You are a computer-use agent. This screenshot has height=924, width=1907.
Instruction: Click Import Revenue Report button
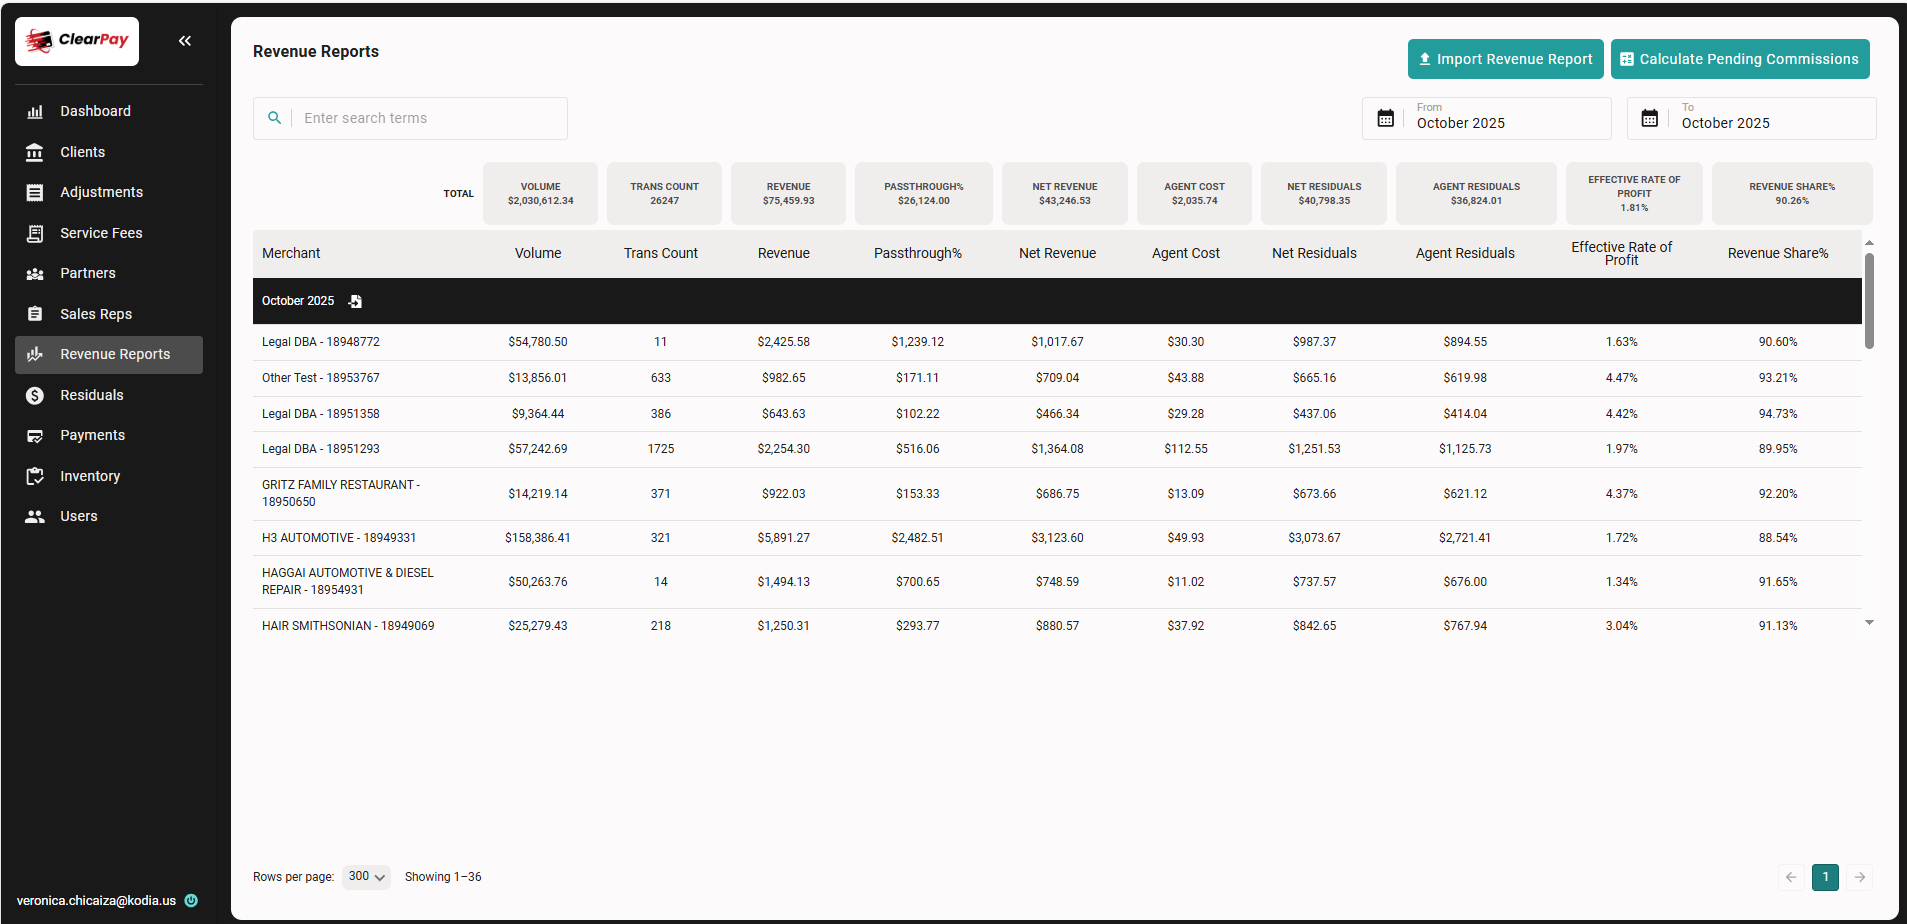tap(1505, 59)
